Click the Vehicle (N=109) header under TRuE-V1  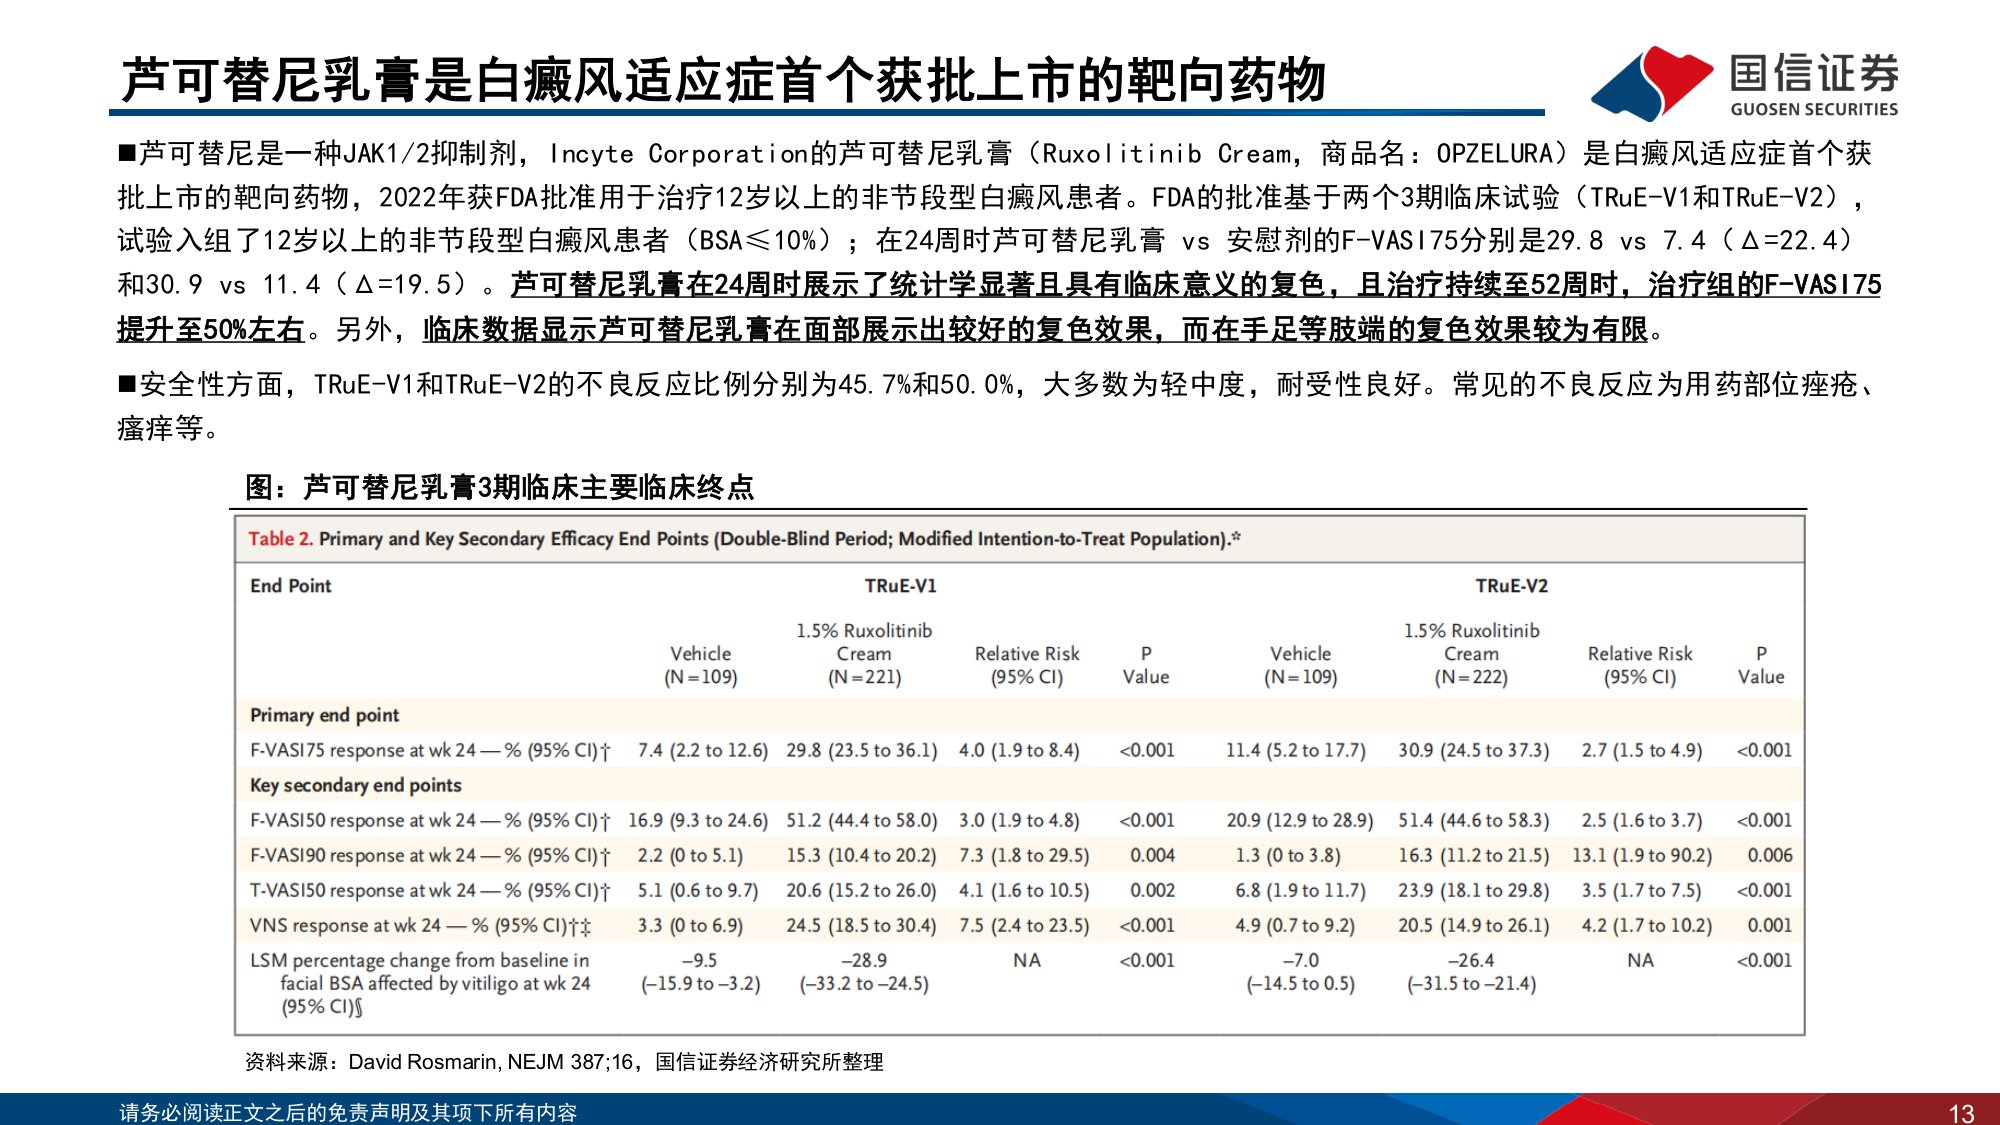click(x=701, y=665)
